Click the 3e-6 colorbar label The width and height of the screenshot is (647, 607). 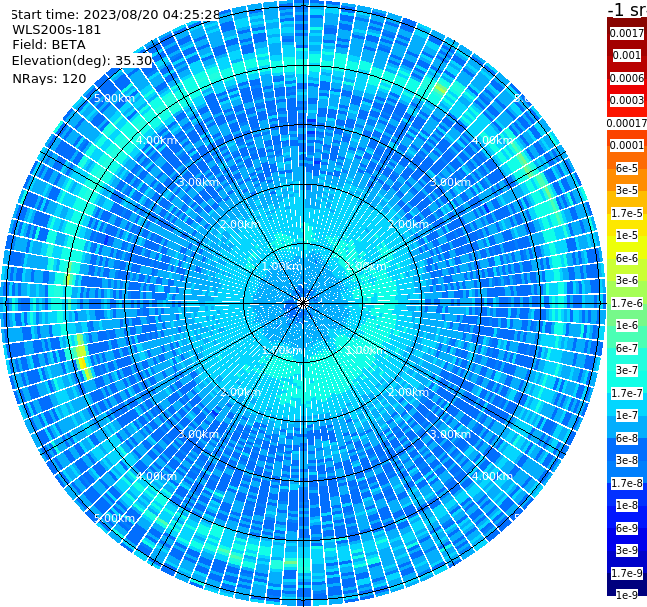pyautogui.click(x=627, y=280)
